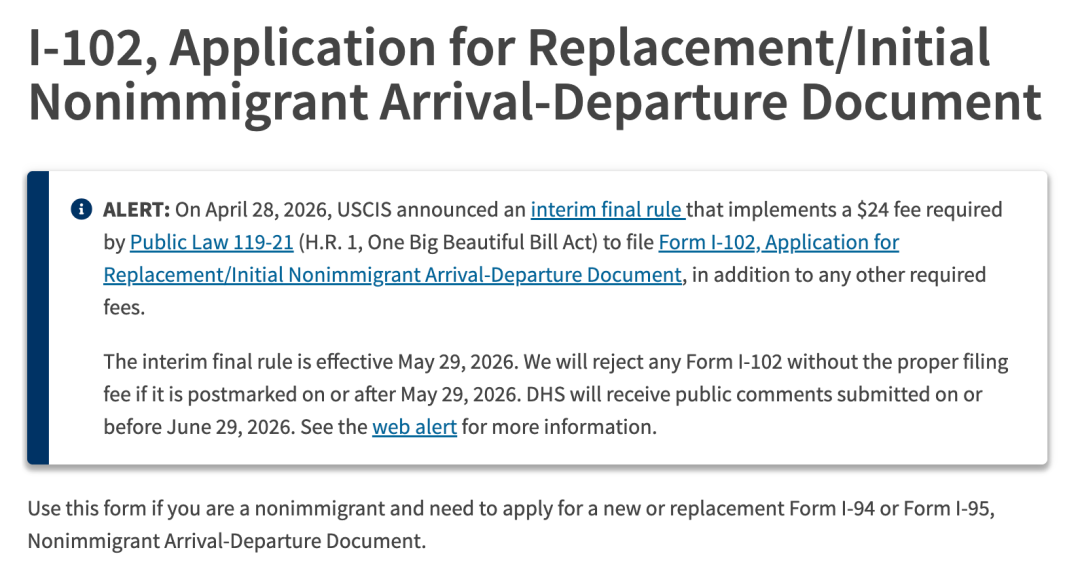Click the bold ALERT: label

[136, 209]
